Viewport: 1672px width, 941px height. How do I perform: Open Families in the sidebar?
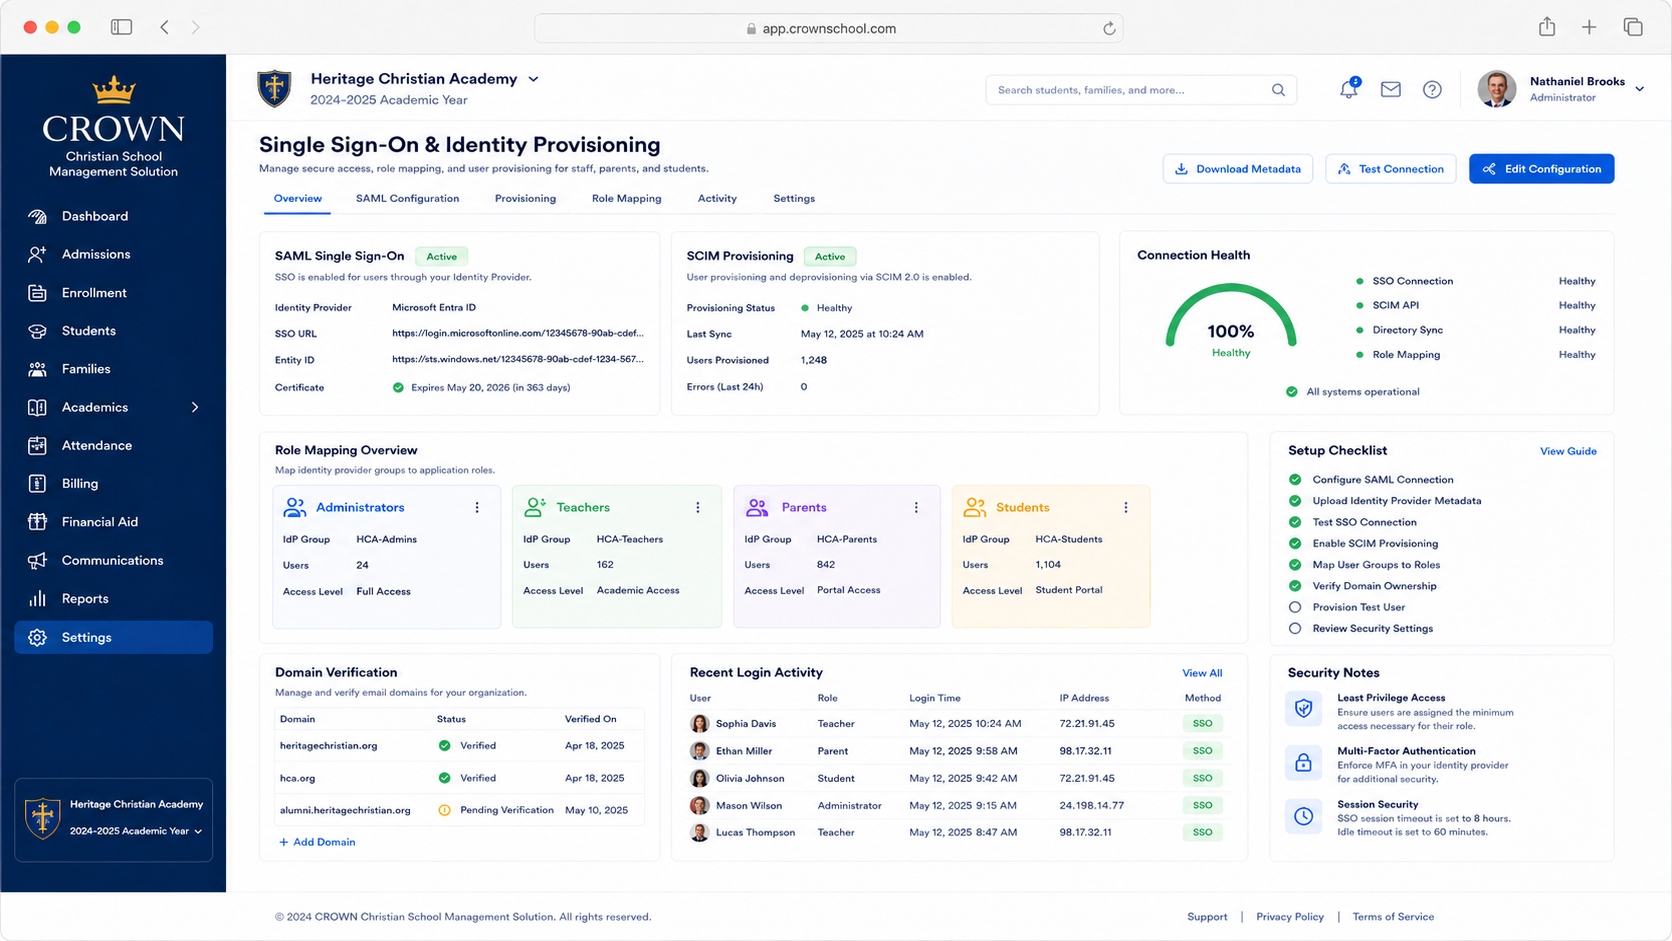[113, 369]
